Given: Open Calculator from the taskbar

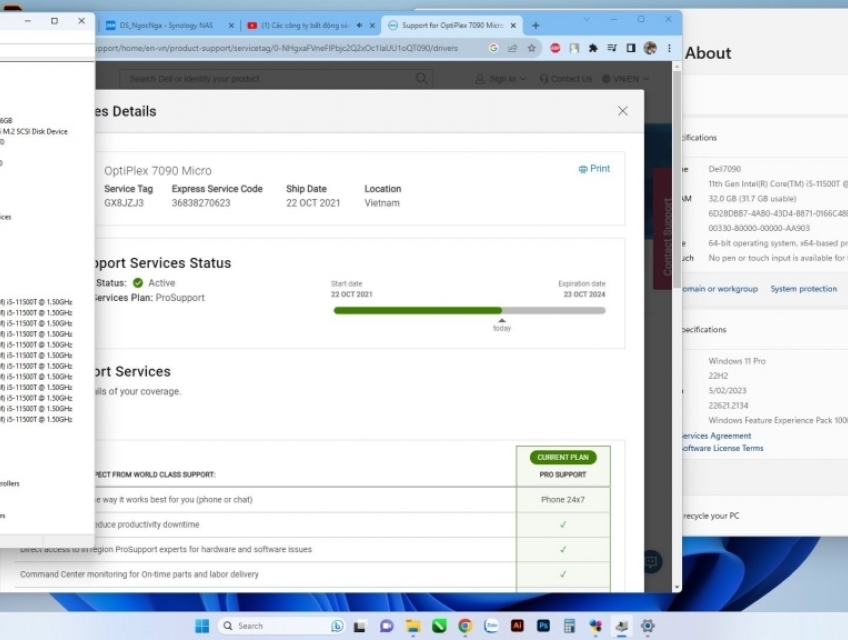Looking at the screenshot, I should click(569, 626).
